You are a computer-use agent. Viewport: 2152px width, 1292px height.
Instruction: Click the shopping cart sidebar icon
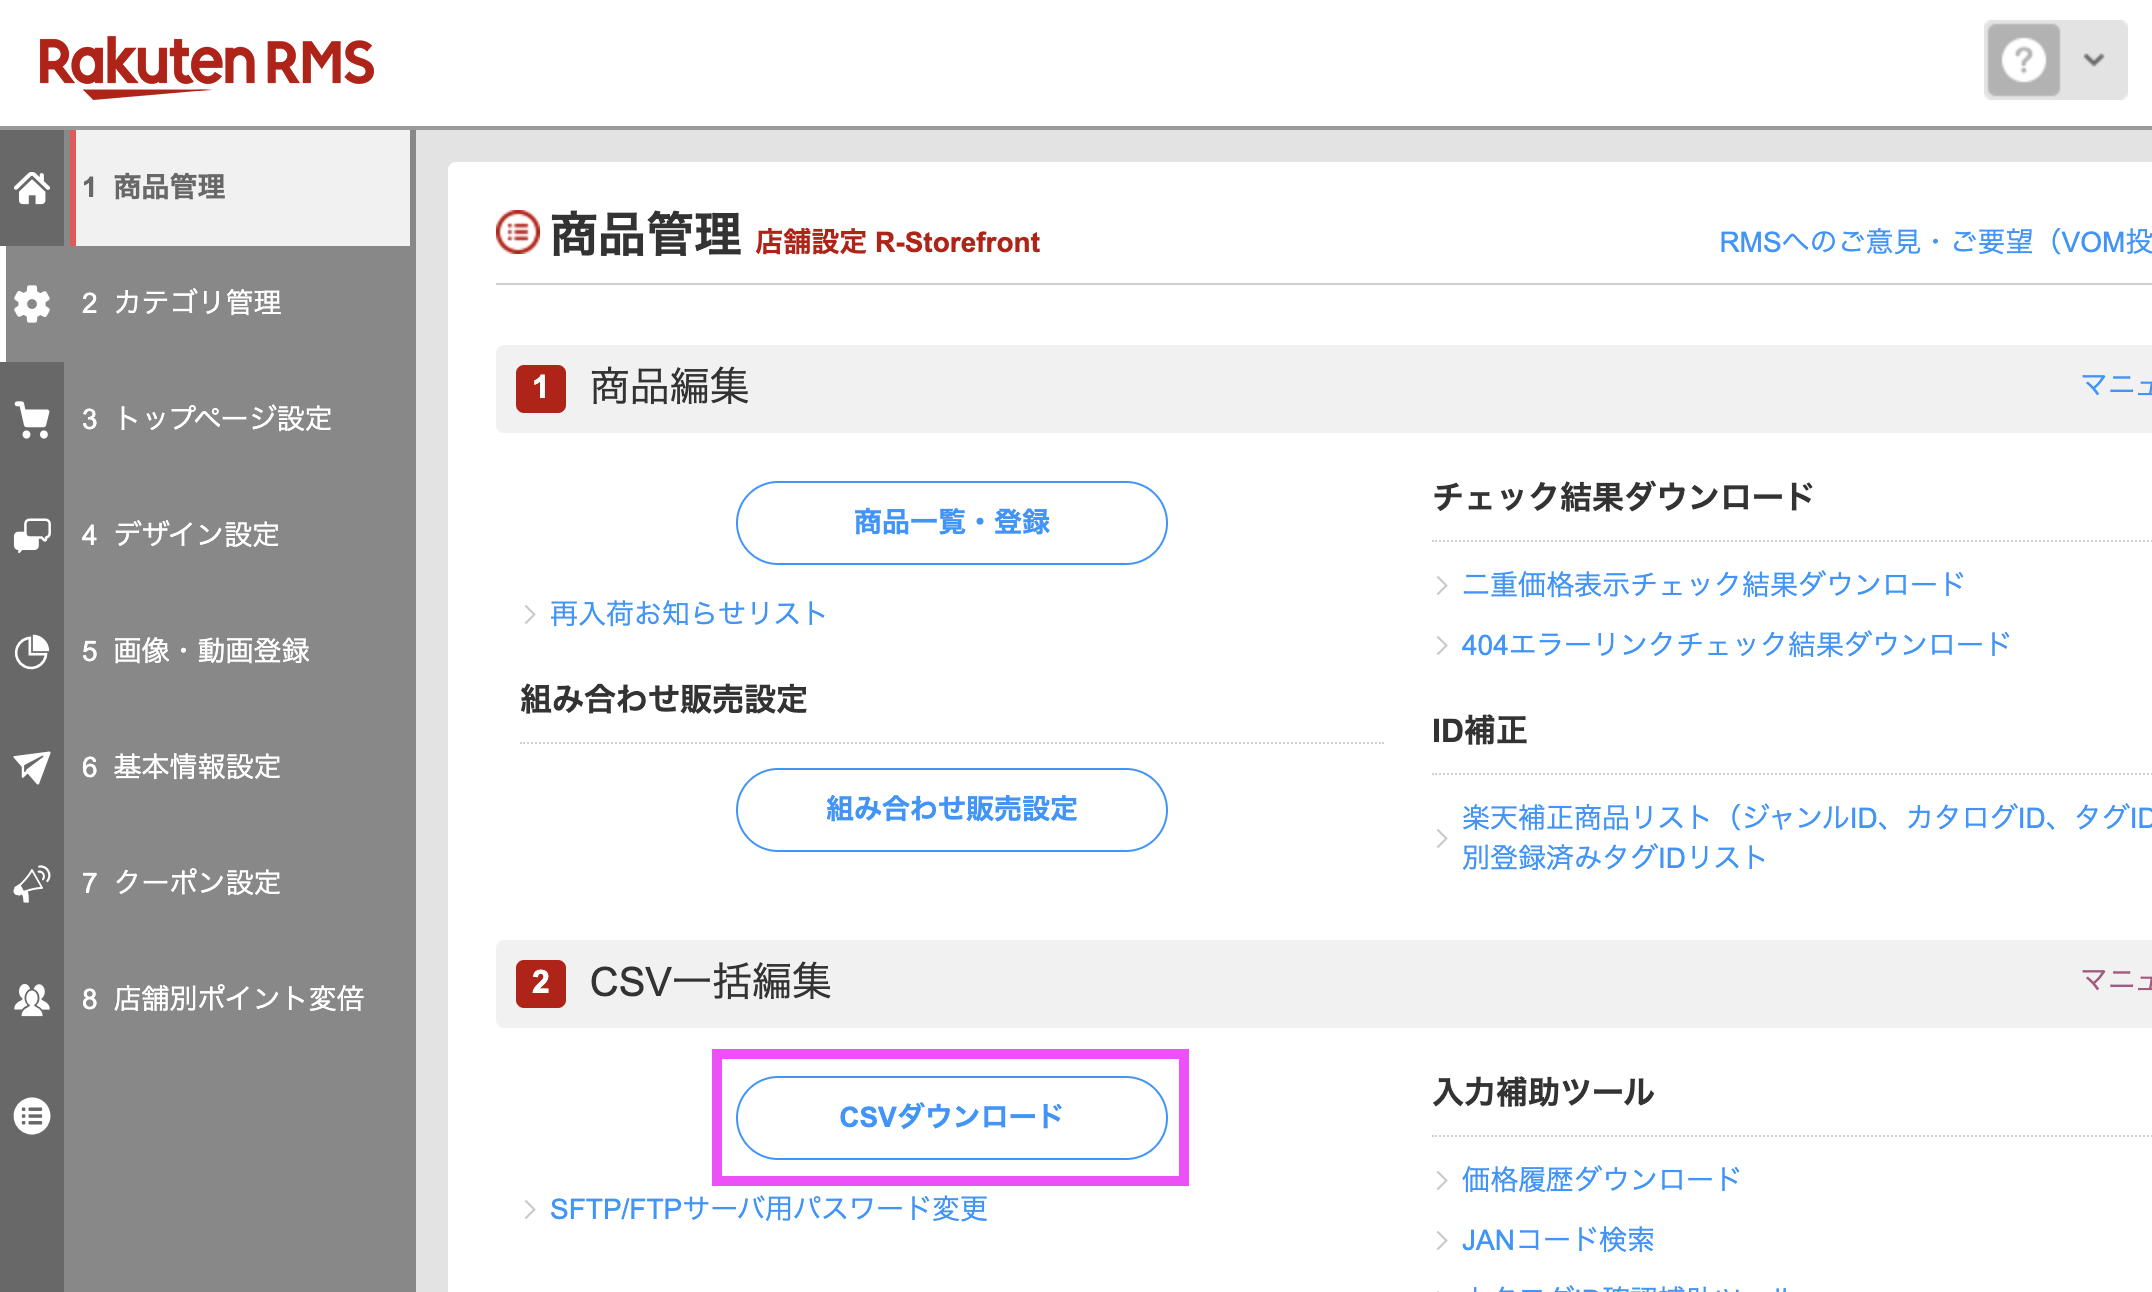32,419
